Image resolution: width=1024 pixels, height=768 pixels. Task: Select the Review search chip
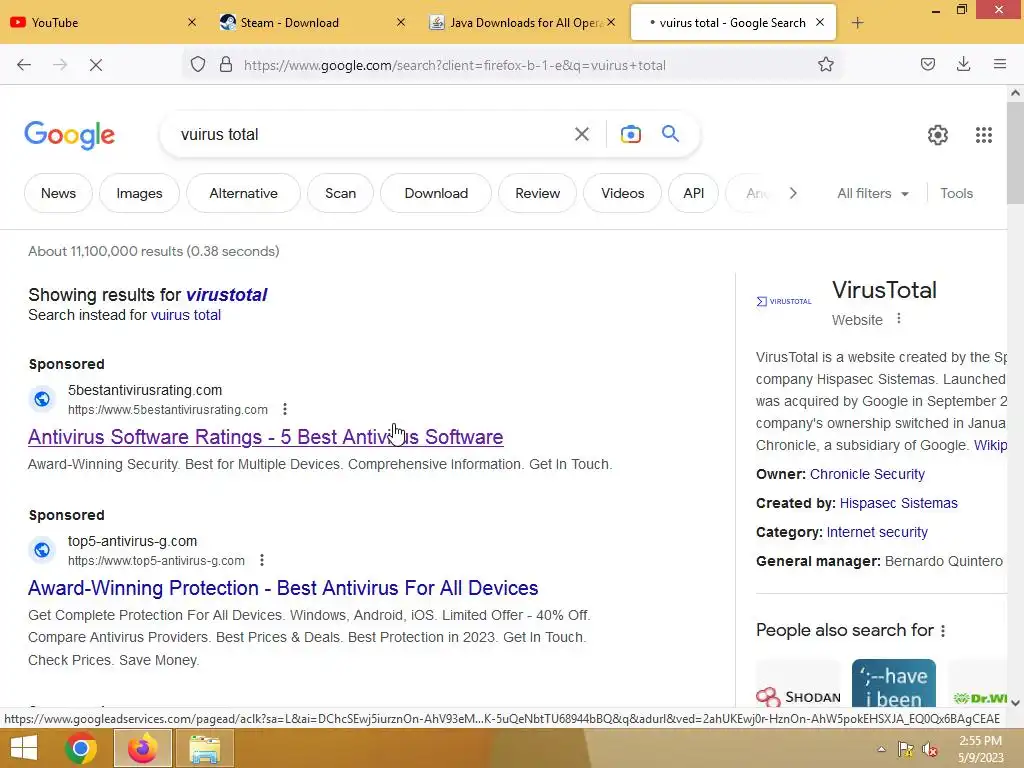[537, 193]
